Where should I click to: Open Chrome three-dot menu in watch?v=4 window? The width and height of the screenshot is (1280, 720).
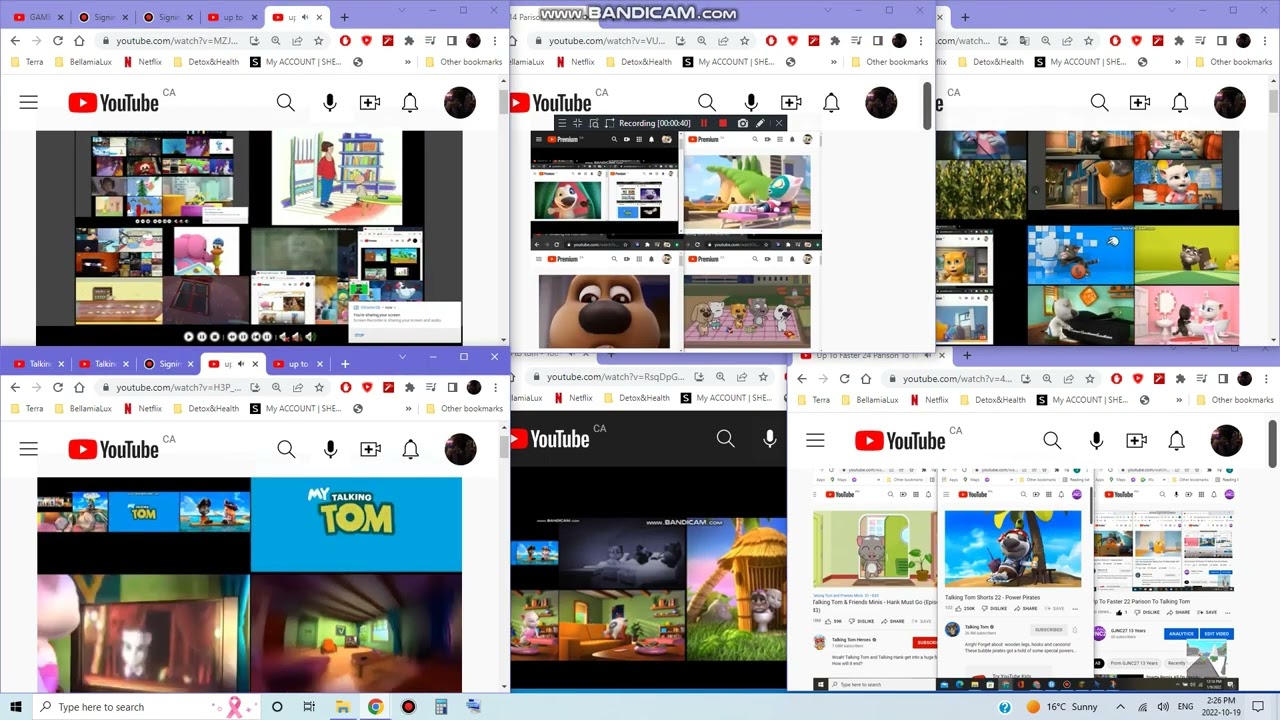tap(1267, 379)
